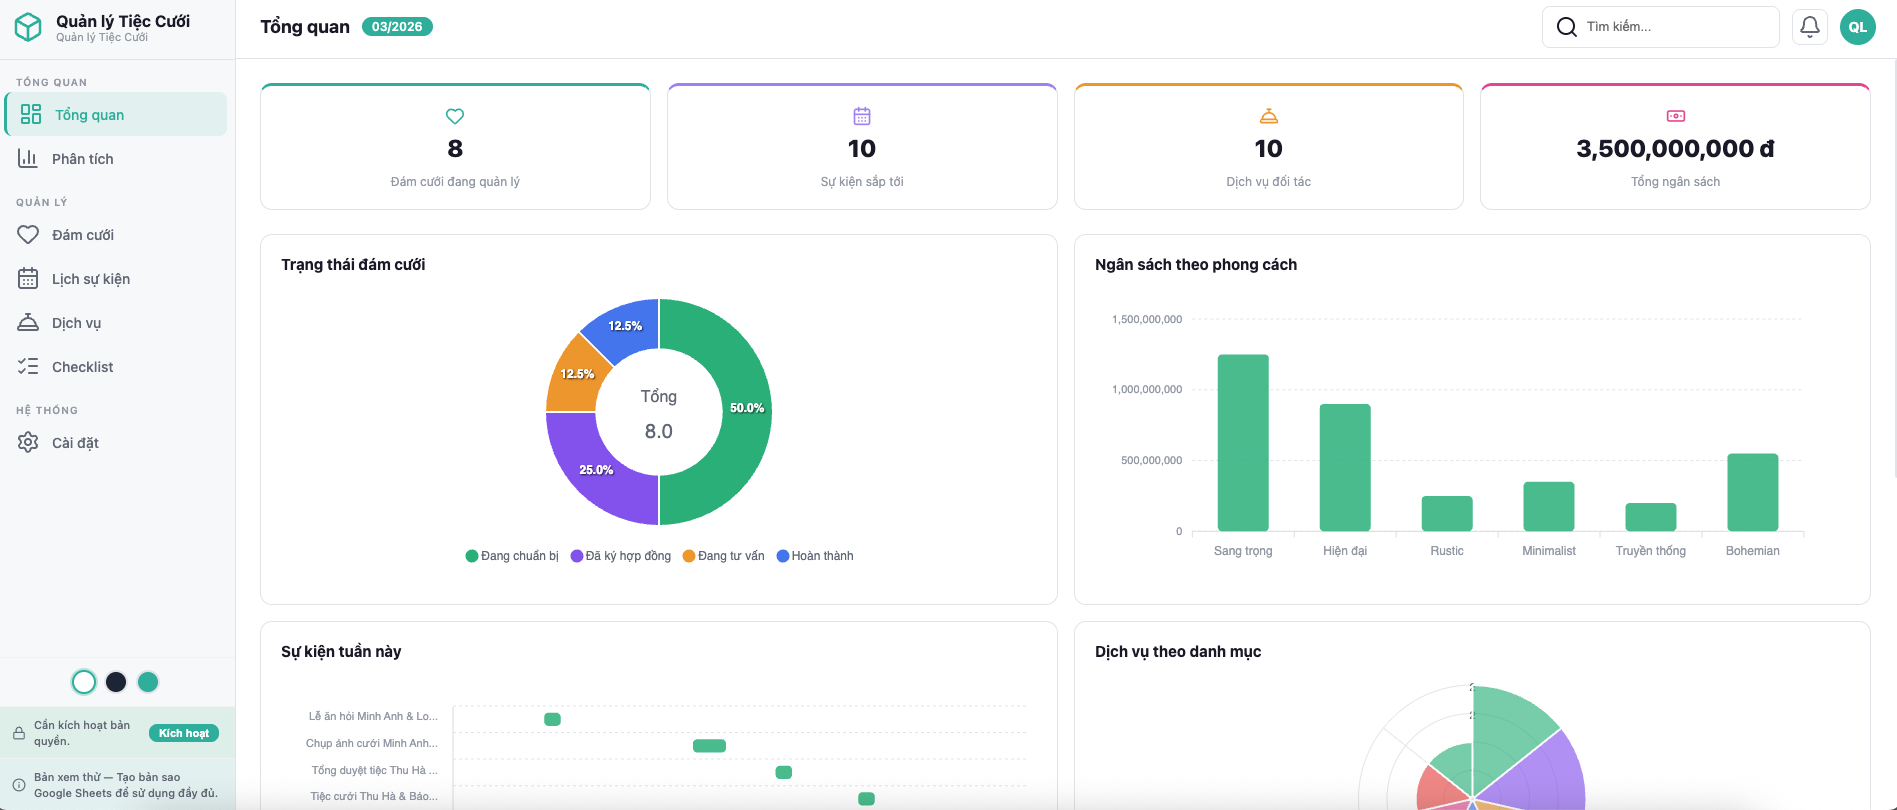Toggle the Hoàn thành legend item
The width and height of the screenshot is (1897, 810).
pyautogui.click(x=815, y=556)
